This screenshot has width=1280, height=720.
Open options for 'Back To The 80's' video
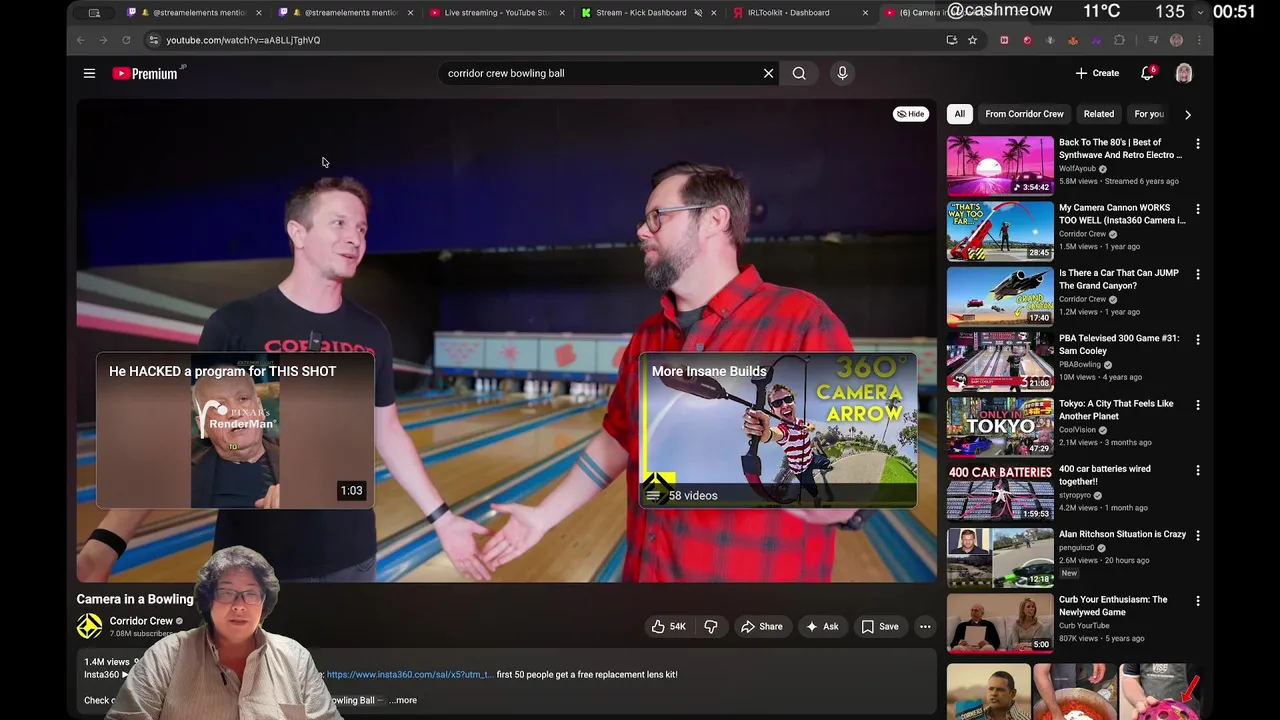click(x=1197, y=144)
